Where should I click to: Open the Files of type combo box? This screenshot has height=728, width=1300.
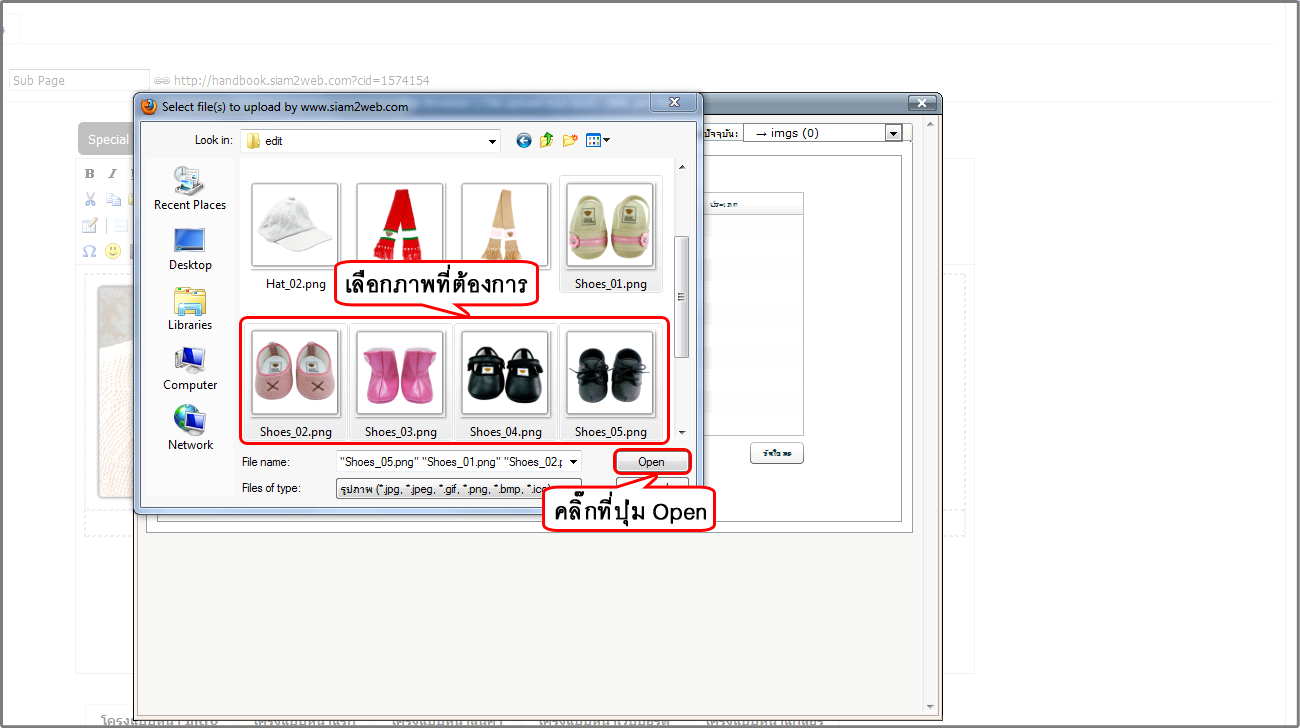[x=459, y=489]
